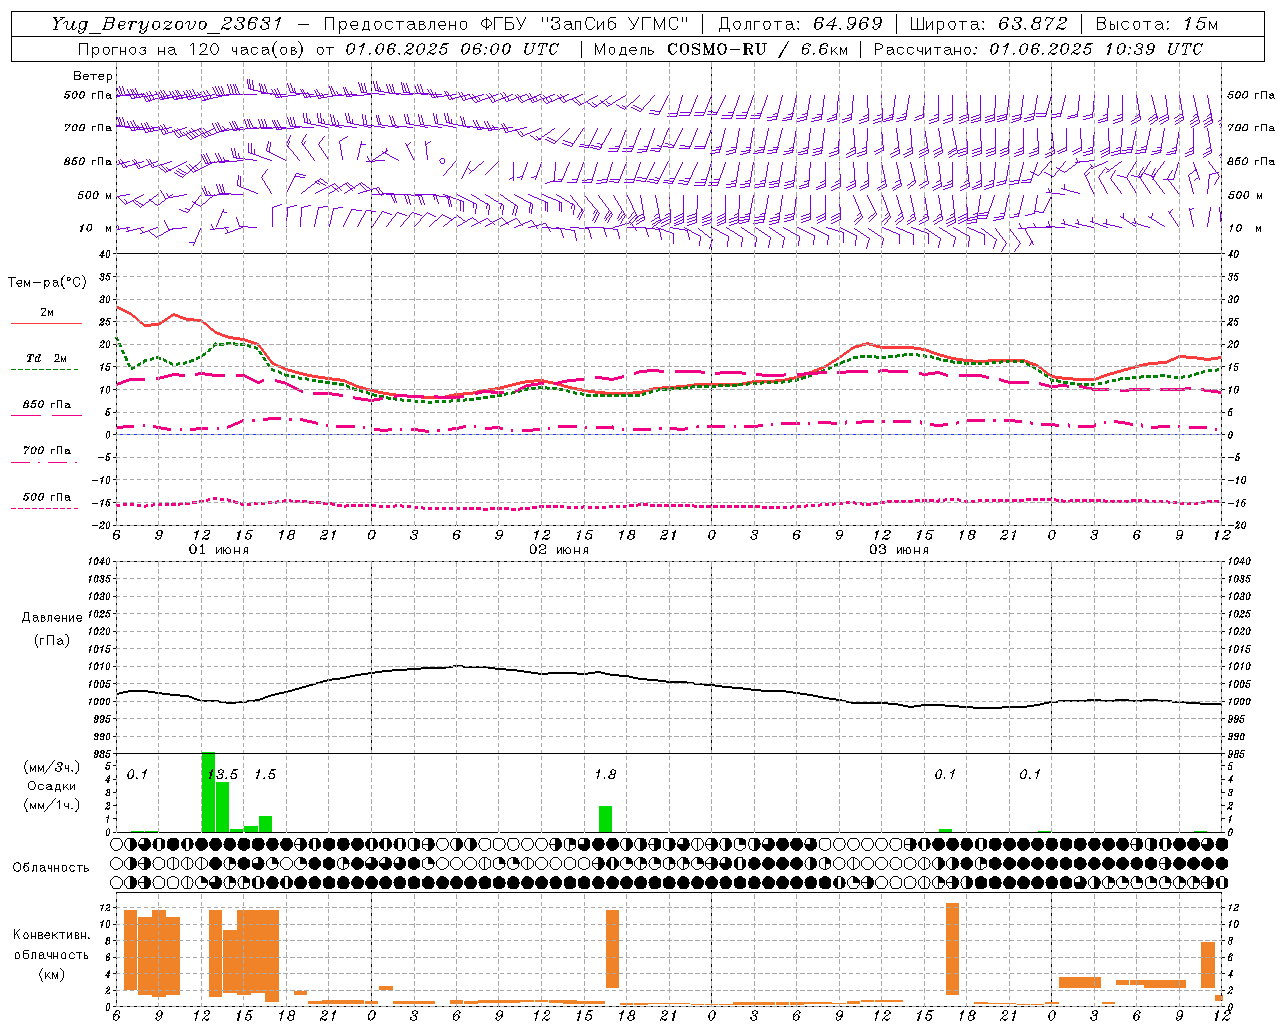The image size is (1280, 1024).
Task: Click the '13.5' precipitation amount value
Action: pos(223,775)
